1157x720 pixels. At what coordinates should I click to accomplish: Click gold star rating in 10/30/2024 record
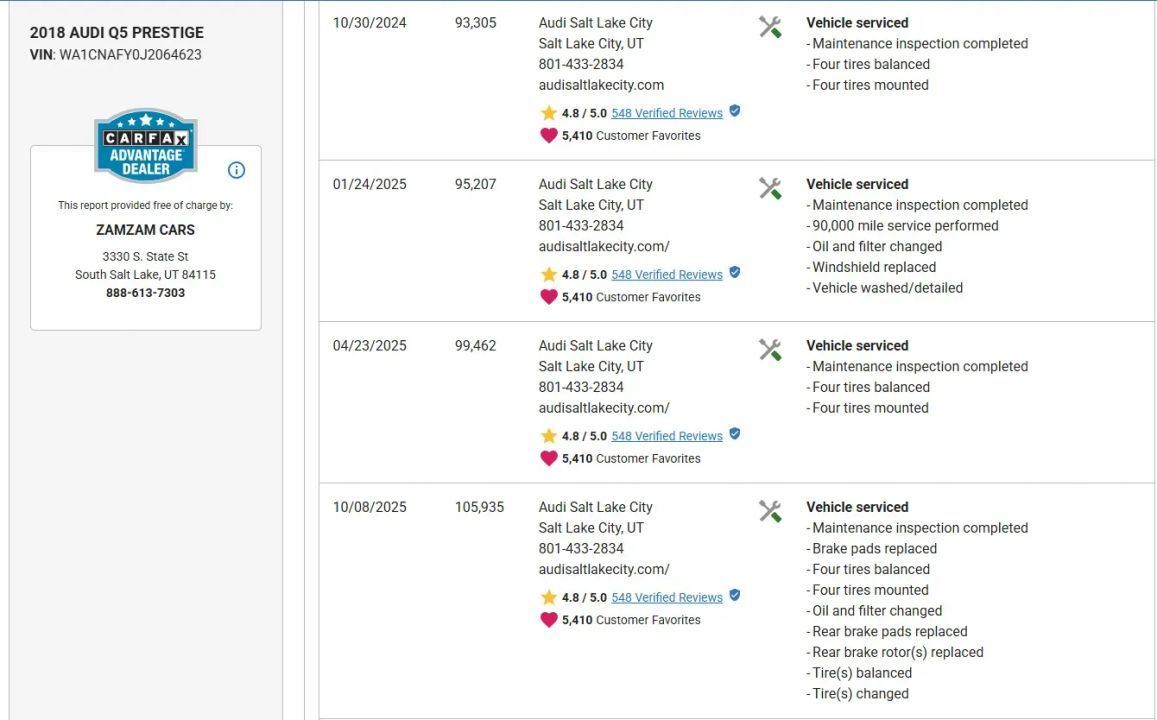[548, 113]
